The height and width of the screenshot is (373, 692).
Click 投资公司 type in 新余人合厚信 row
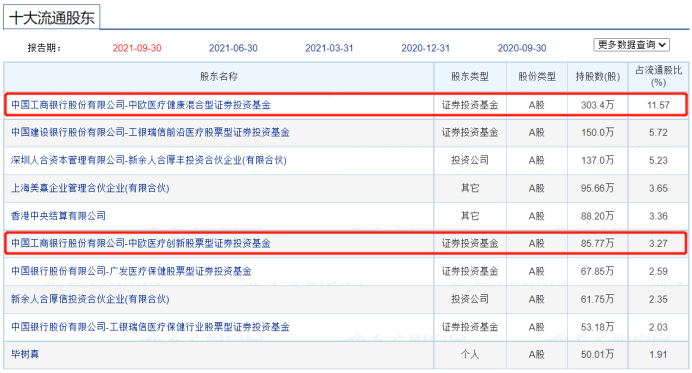470,299
